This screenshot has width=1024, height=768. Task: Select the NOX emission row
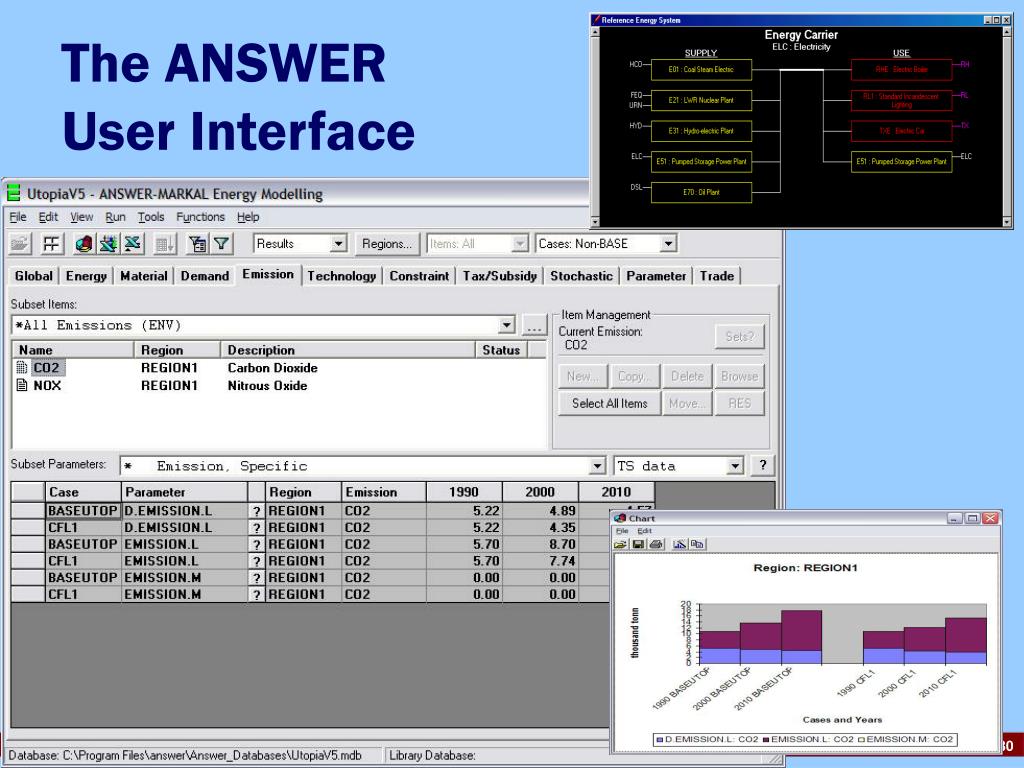coord(279,385)
